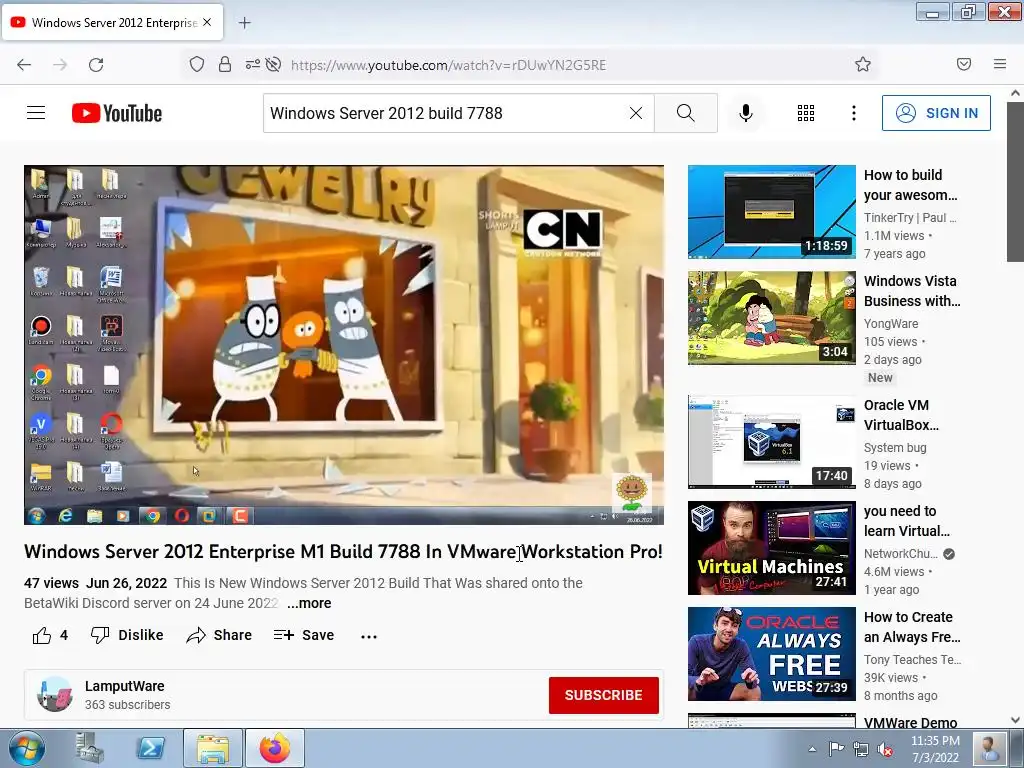Start voice search with microphone
Screen dimensions: 1024x768
pos(746,113)
